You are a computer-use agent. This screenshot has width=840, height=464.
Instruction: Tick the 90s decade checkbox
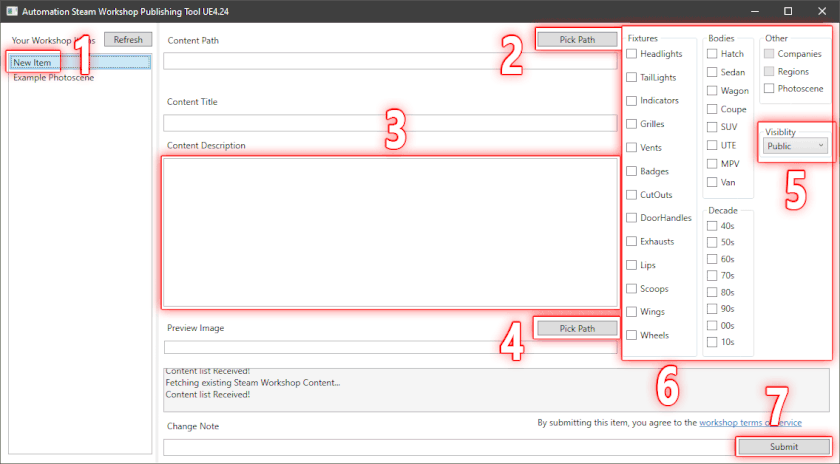(x=712, y=309)
